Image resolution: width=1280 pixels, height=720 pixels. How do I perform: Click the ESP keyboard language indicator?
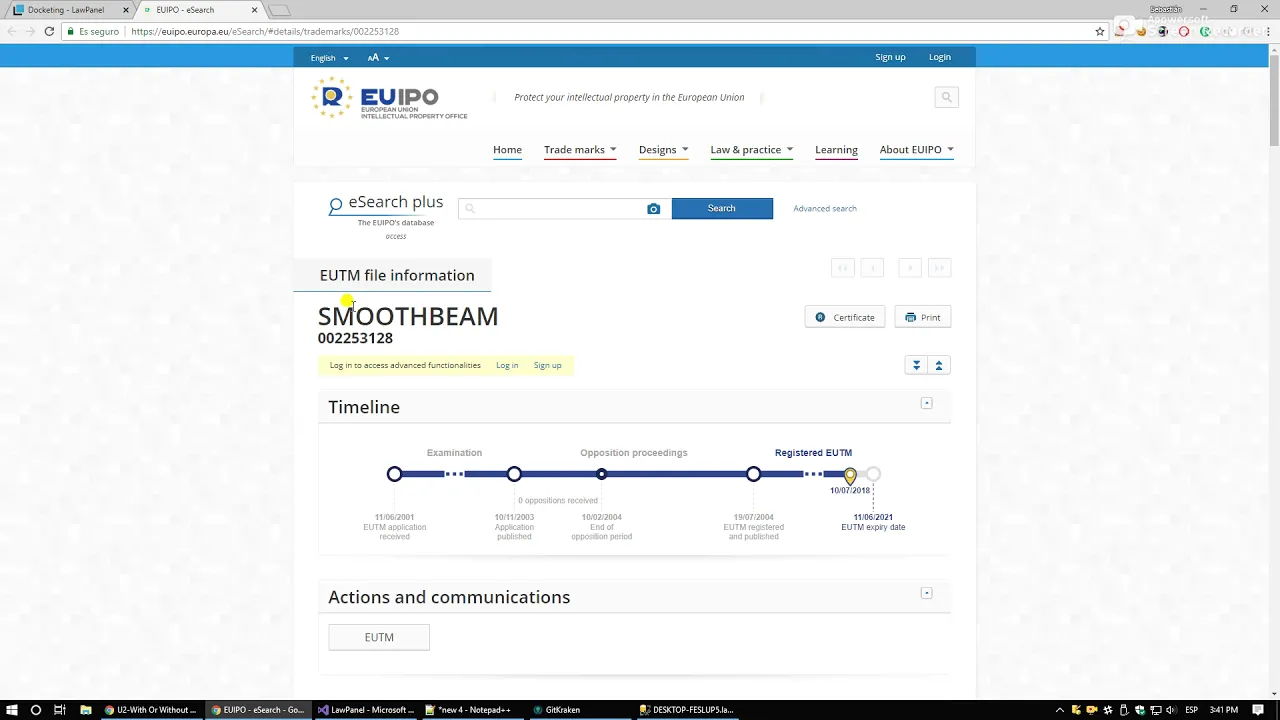(x=1191, y=710)
